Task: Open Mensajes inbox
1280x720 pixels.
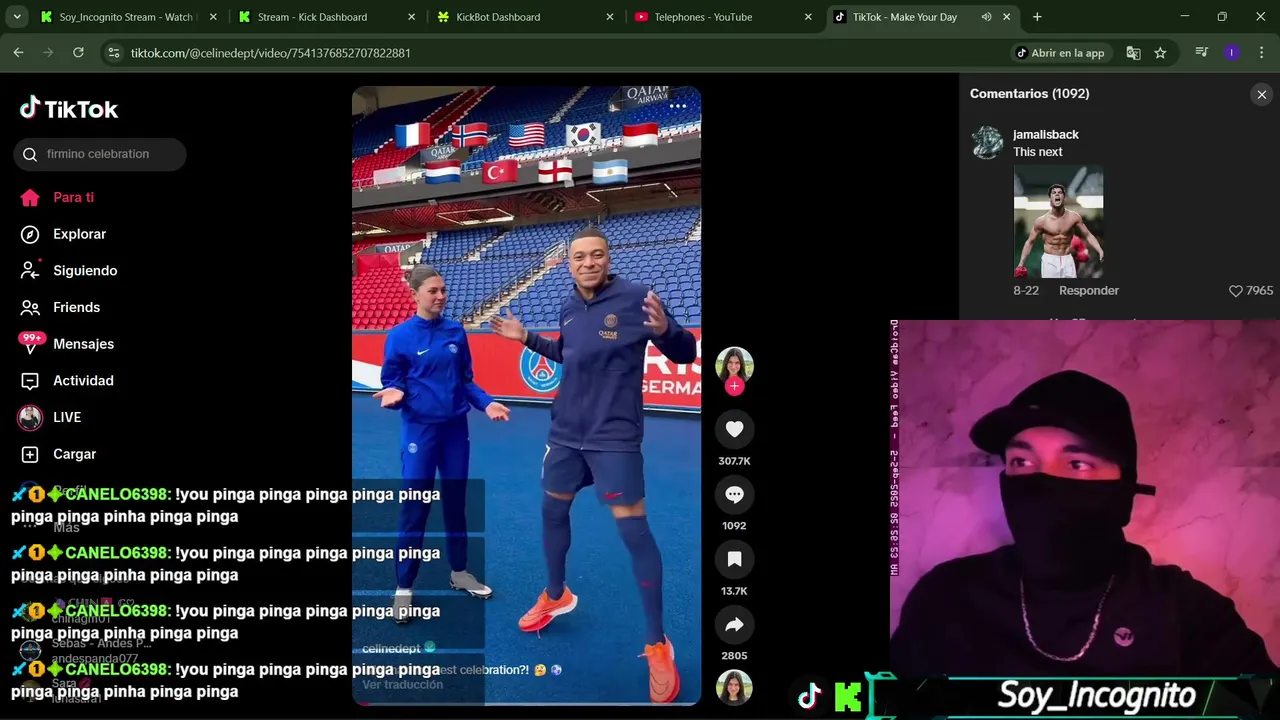Action: [83, 344]
